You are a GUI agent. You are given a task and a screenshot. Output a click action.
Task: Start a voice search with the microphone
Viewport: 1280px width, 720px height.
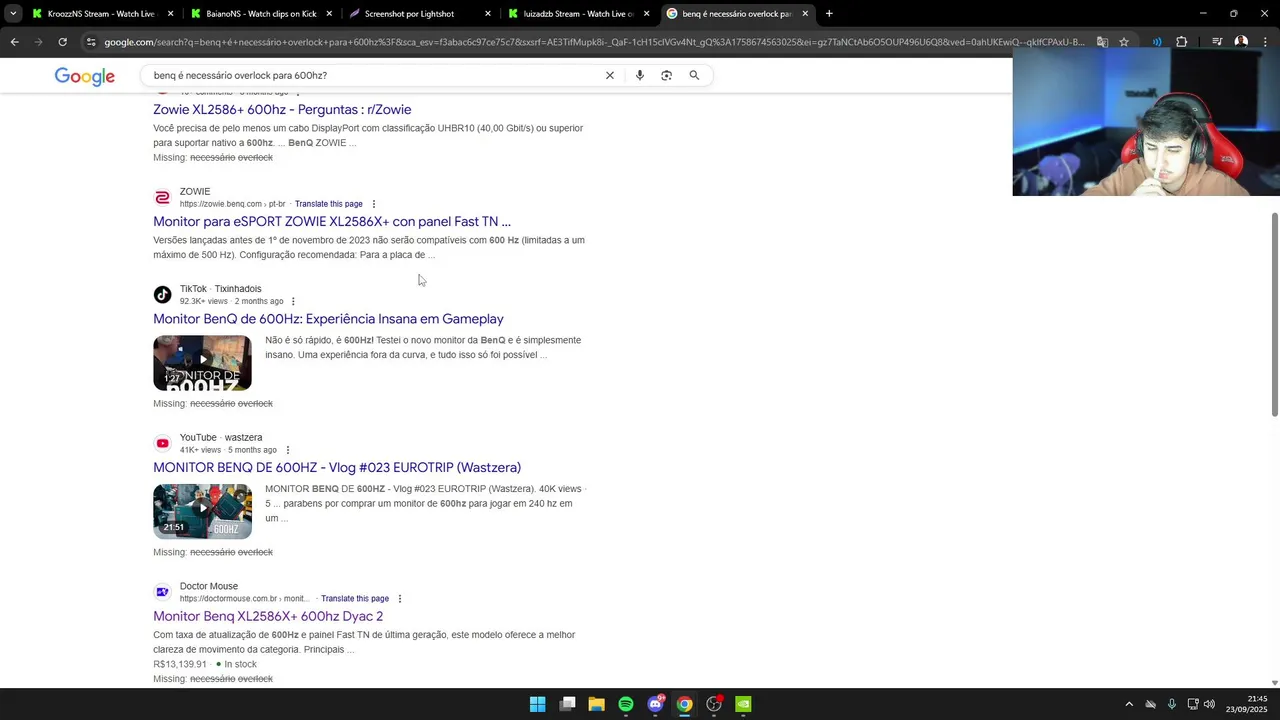pos(640,75)
